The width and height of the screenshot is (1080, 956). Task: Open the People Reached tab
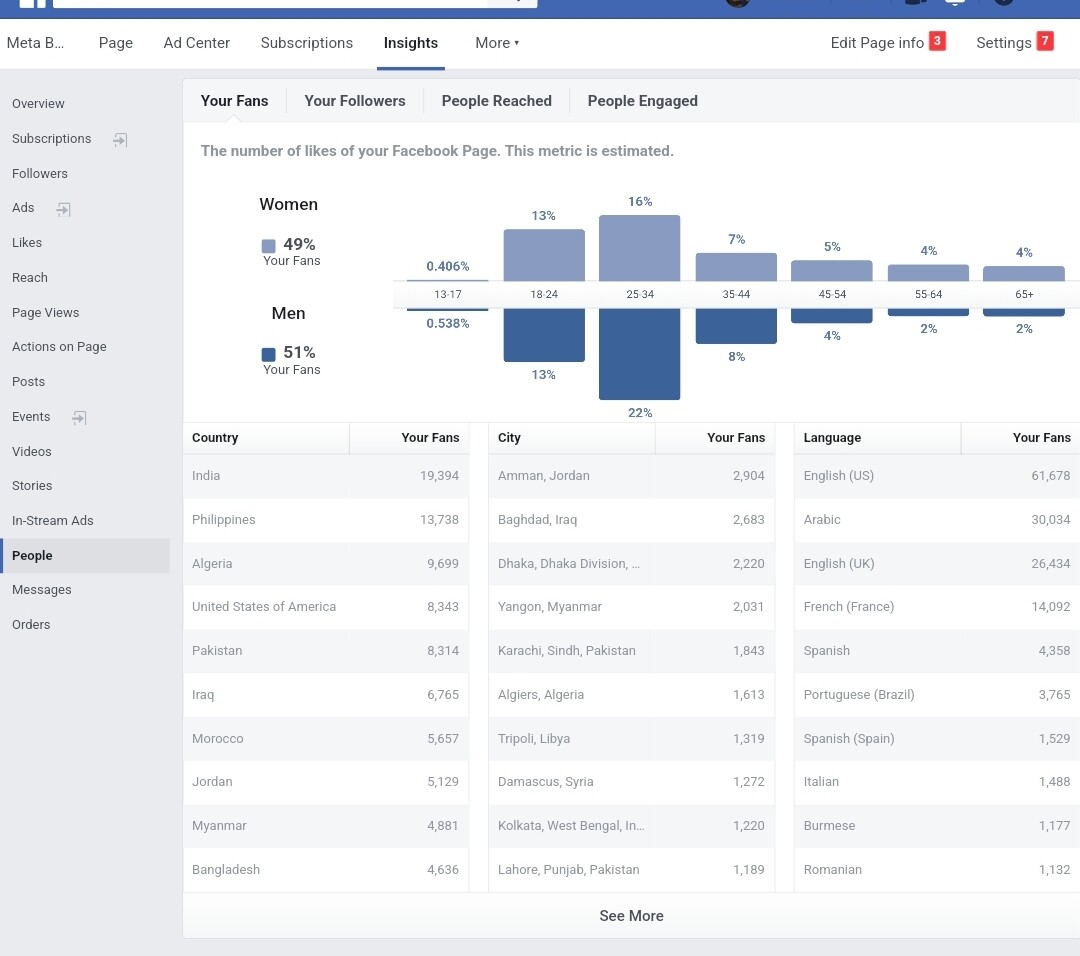point(497,101)
